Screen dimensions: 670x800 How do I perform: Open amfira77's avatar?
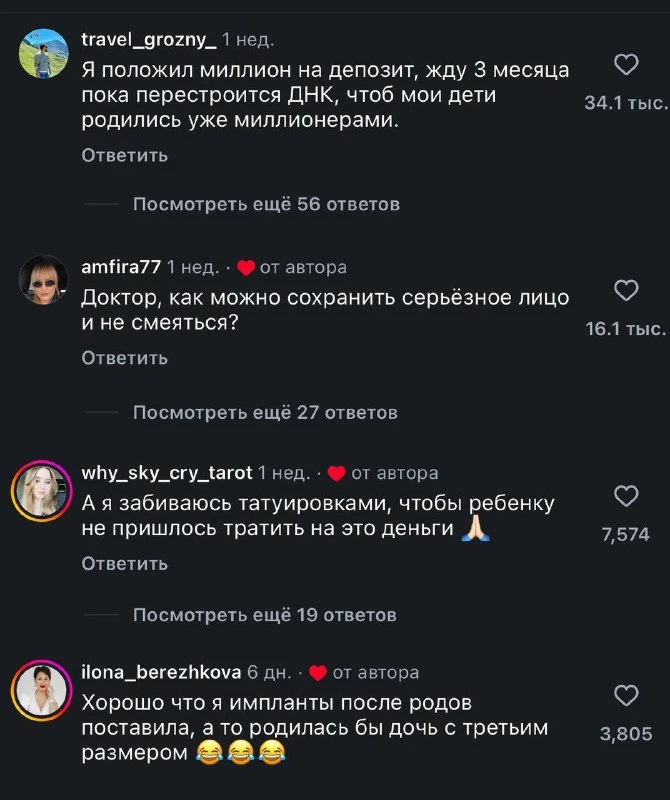[x=42, y=279]
